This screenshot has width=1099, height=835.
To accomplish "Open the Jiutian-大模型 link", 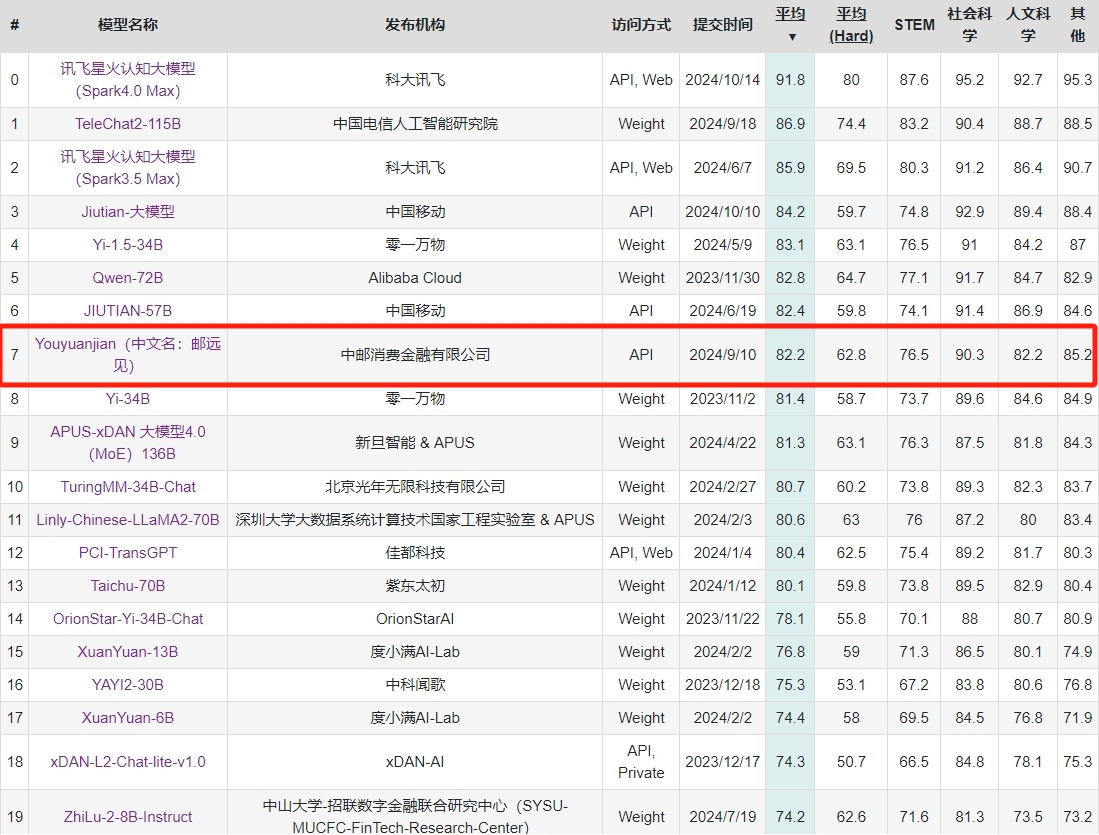I will tap(128, 212).
